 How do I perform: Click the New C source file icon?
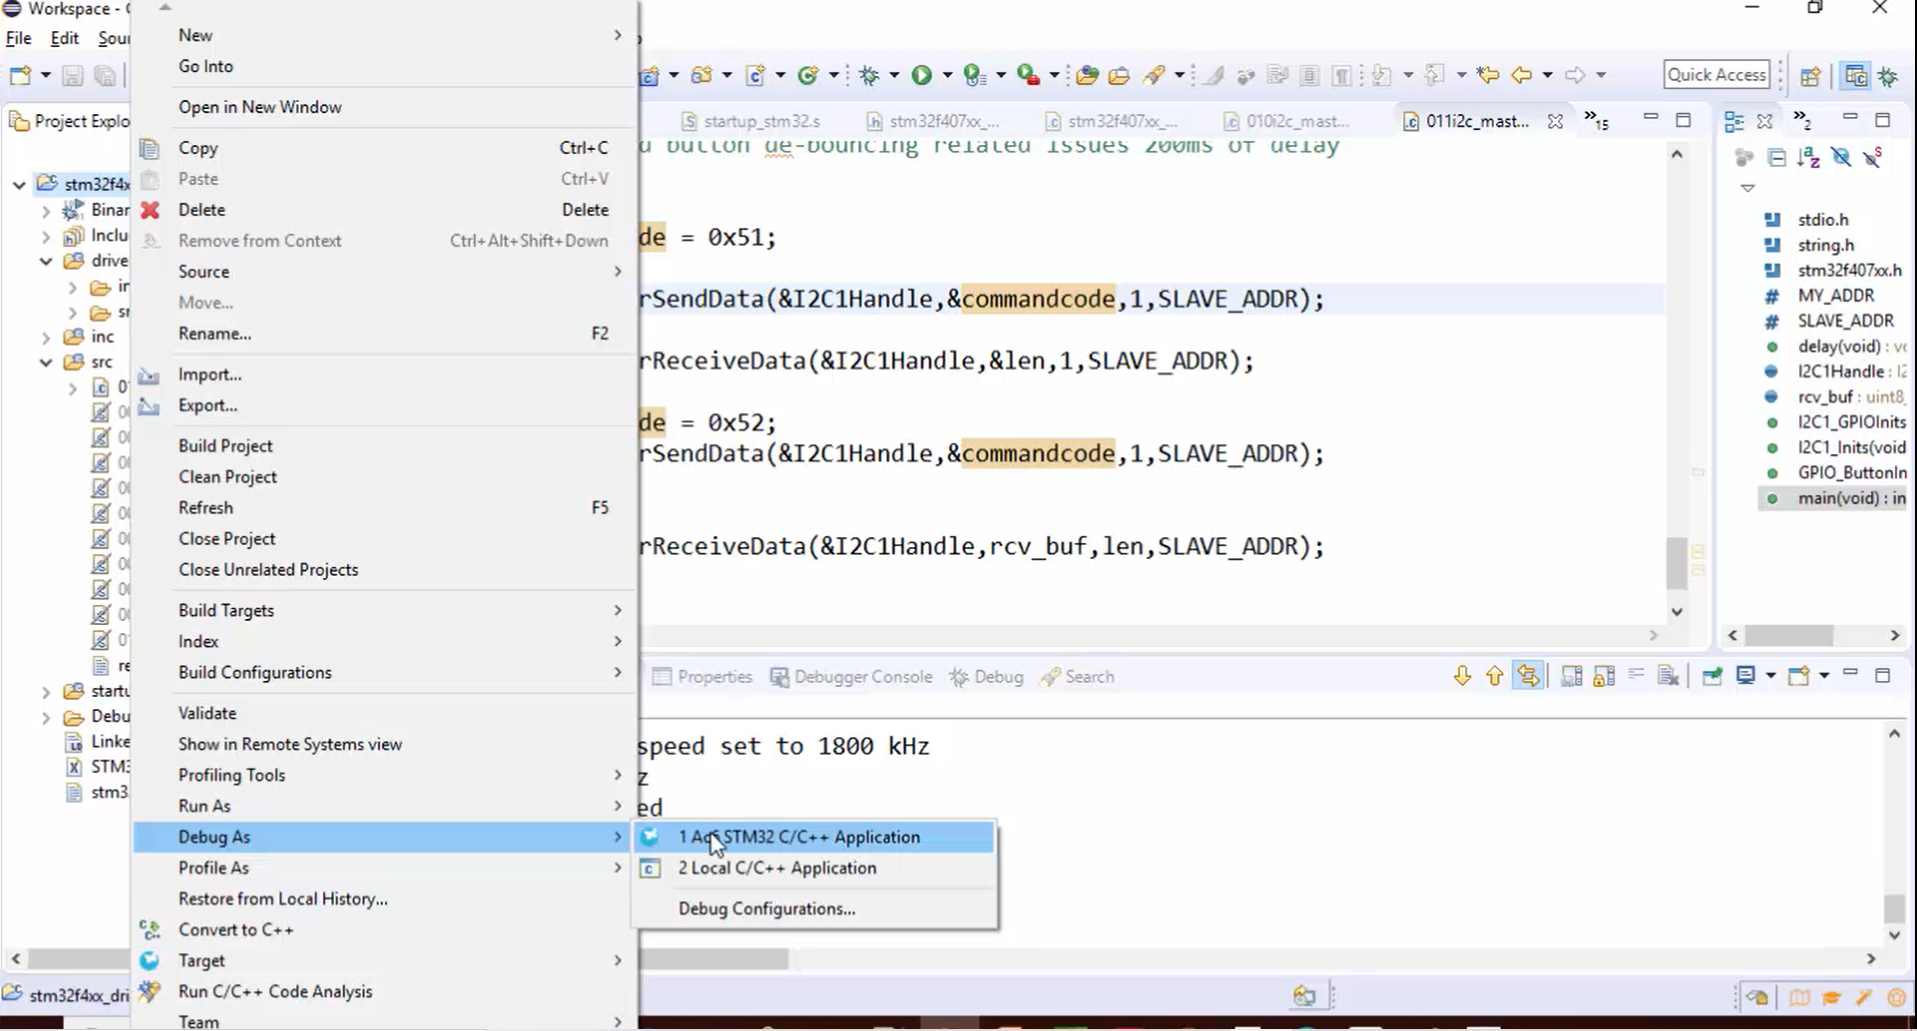point(755,75)
